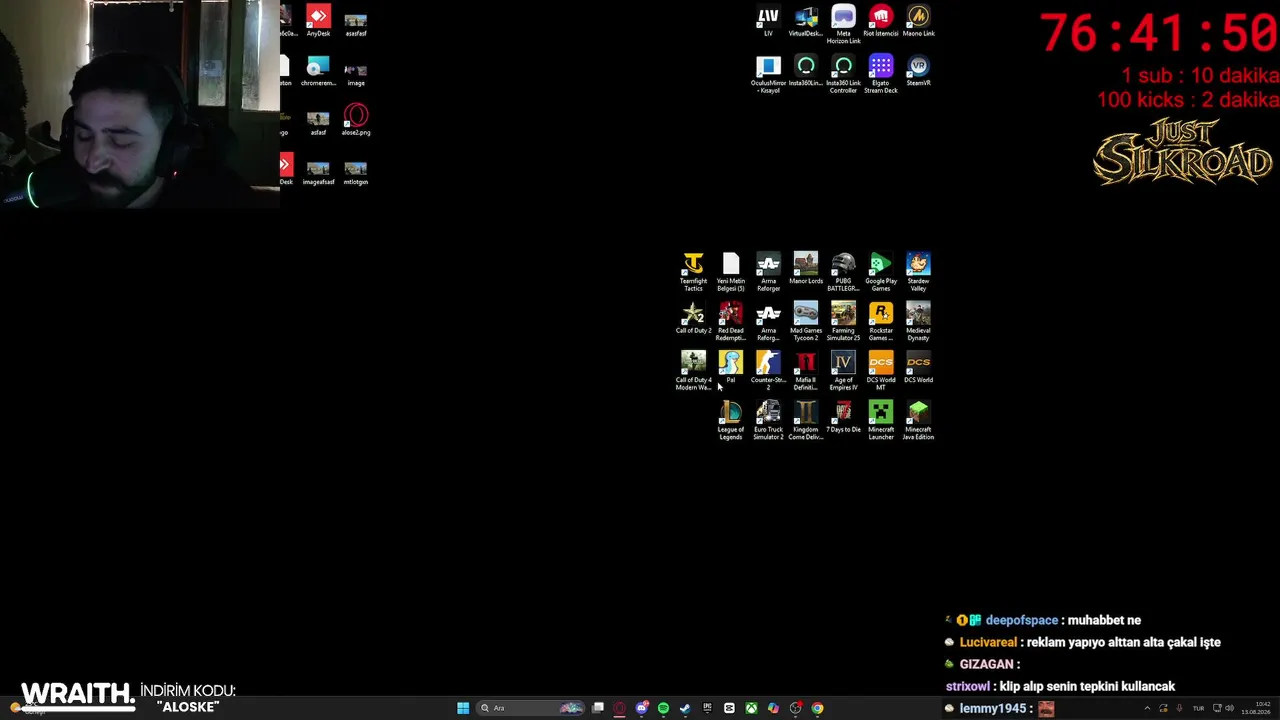Open the Counter-Strike 2 desktop shortcut
This screenshot has width=1280, height=720.
[768, 371]
